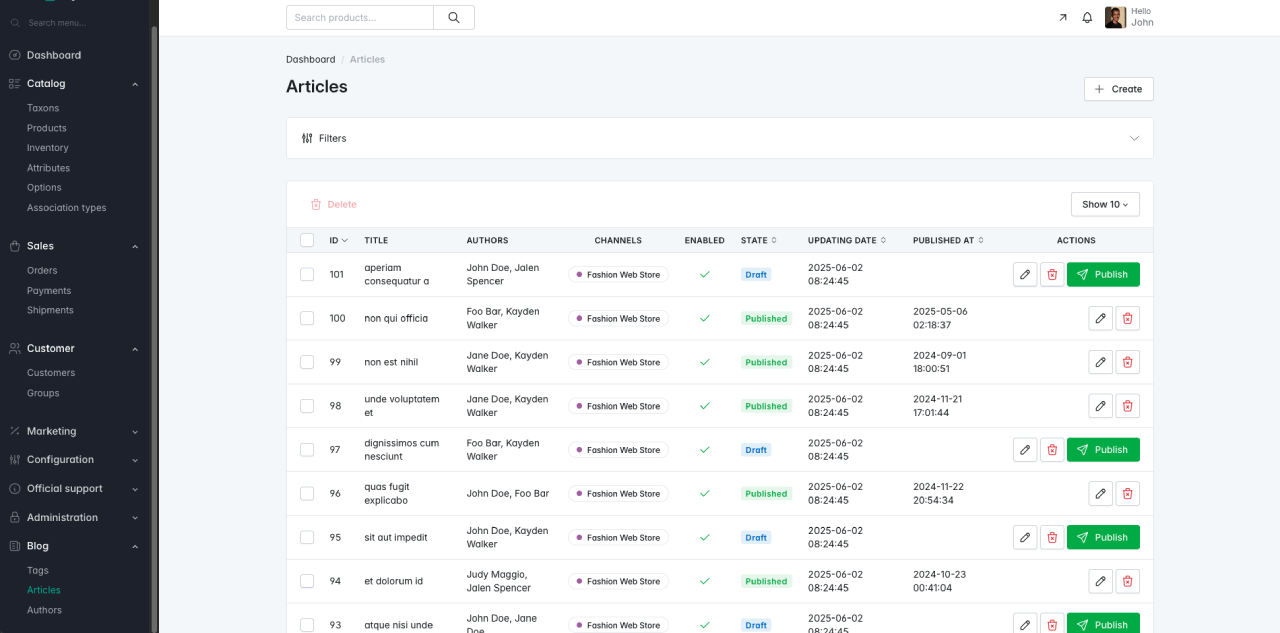The height and width of the screenshot is (633, 1280).
Task: Click John's user avatar picture
Action: click(x=1115, y=17)
